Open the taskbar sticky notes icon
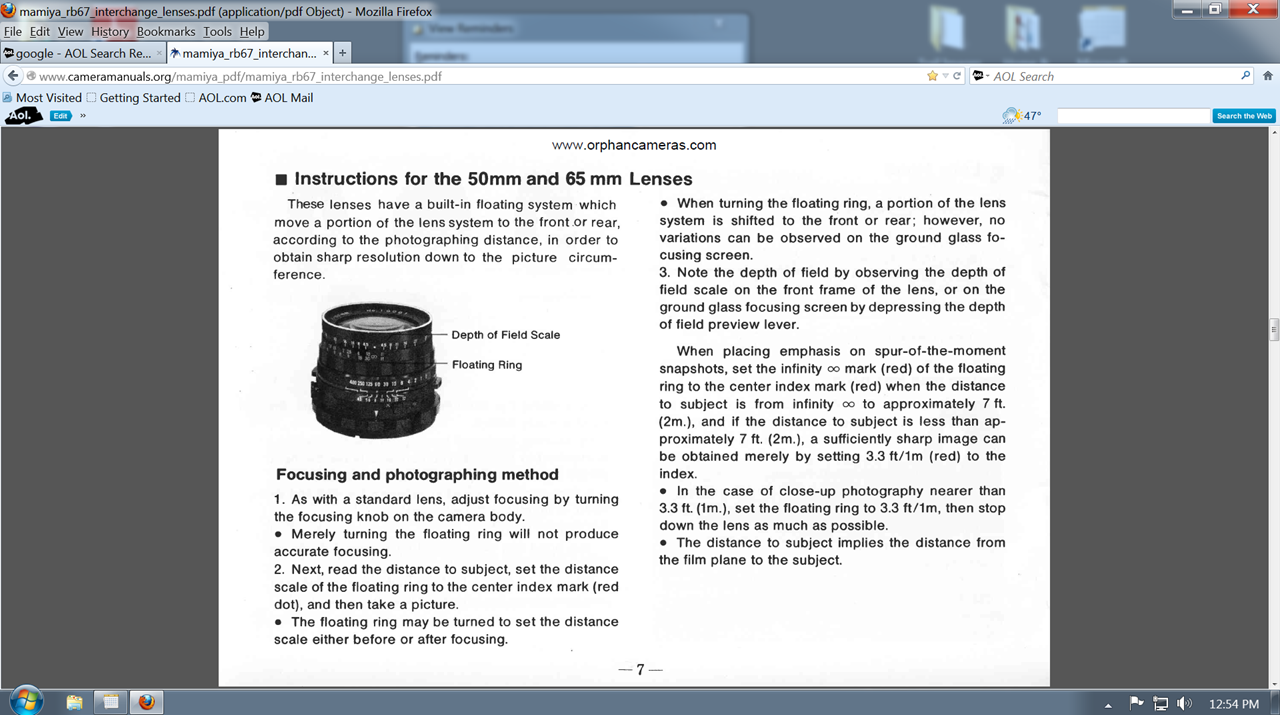The image size is (1280, 715). (x=110, y=702)
